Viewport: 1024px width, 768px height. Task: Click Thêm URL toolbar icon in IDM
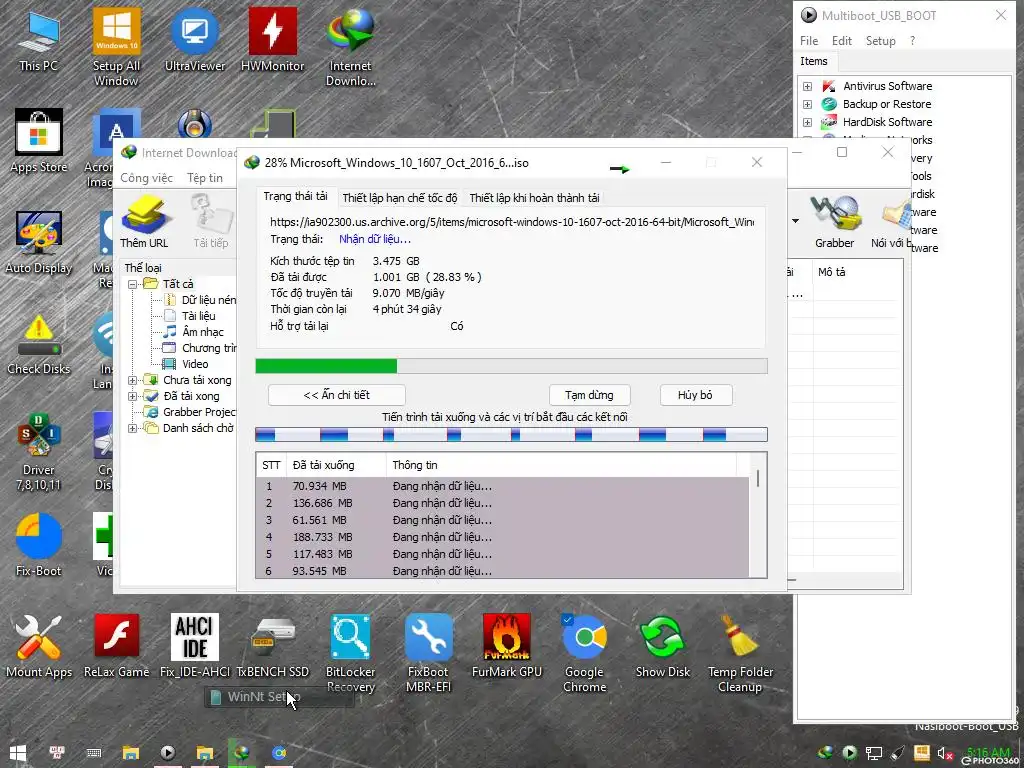pyautogui.click(x=144, y=222)
